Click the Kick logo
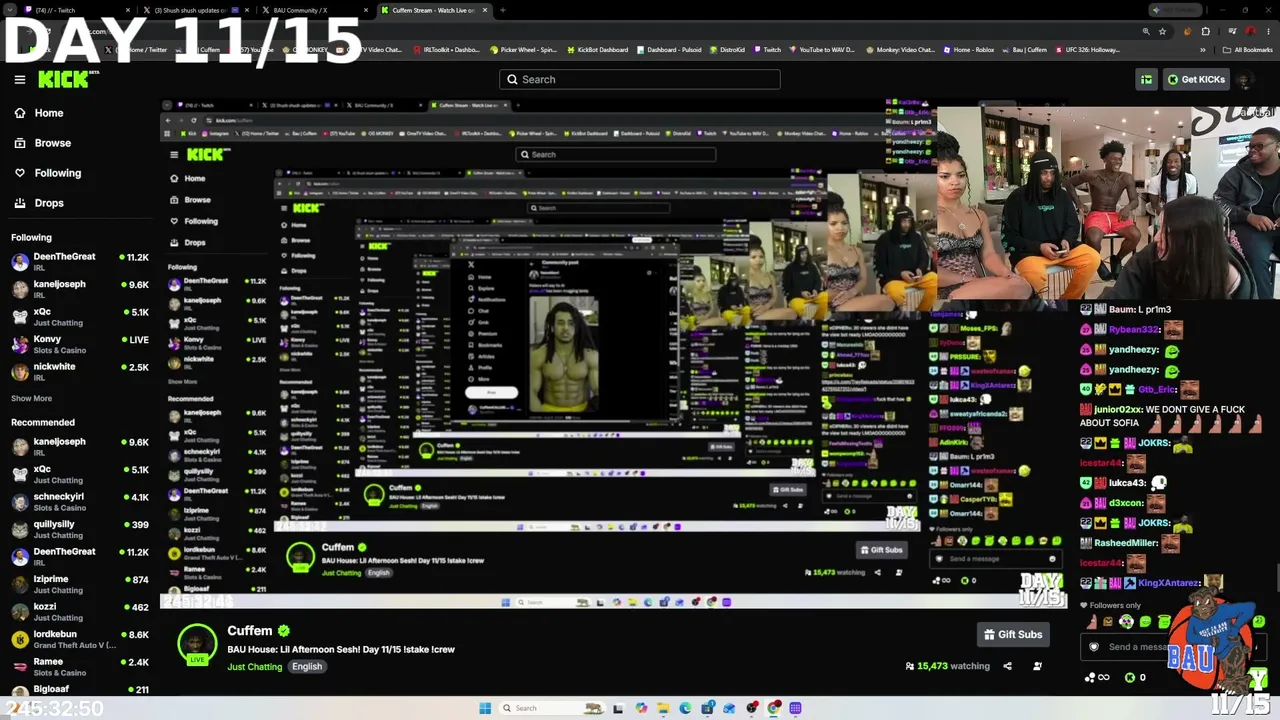Screen dimensions: 1280x720 click(x=68, y=80)
